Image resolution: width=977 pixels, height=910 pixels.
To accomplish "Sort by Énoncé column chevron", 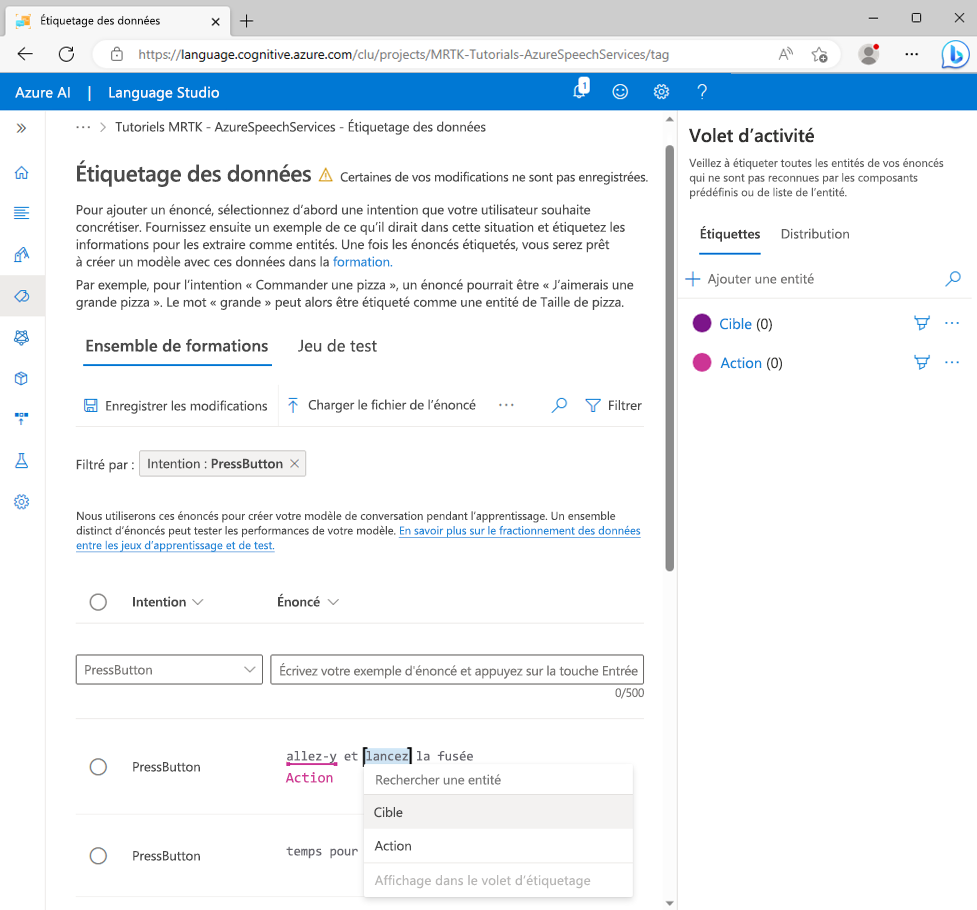I will coord(333,602).
